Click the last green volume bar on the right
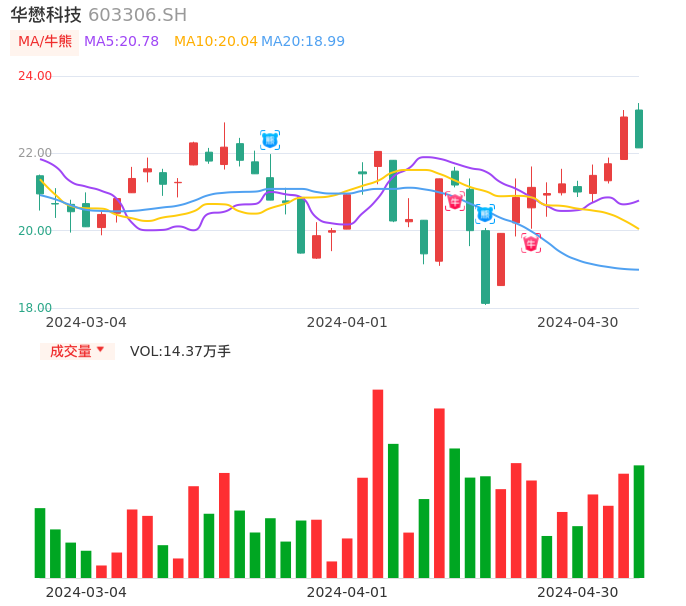 tap(639, 522)
